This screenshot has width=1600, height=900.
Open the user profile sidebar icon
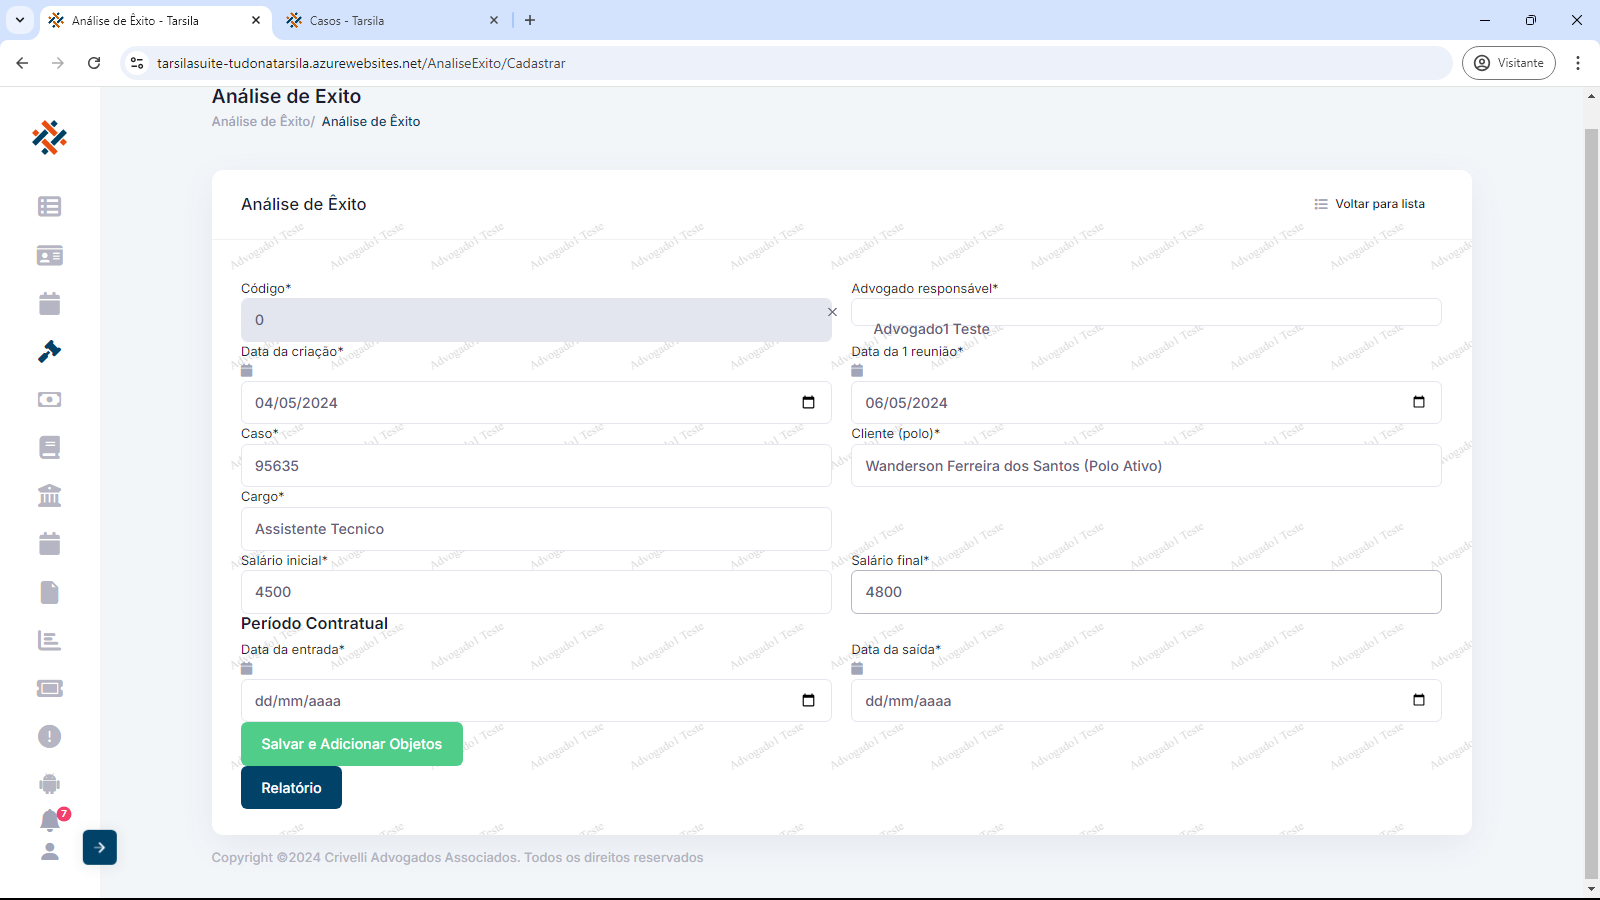tap(49, 851)
